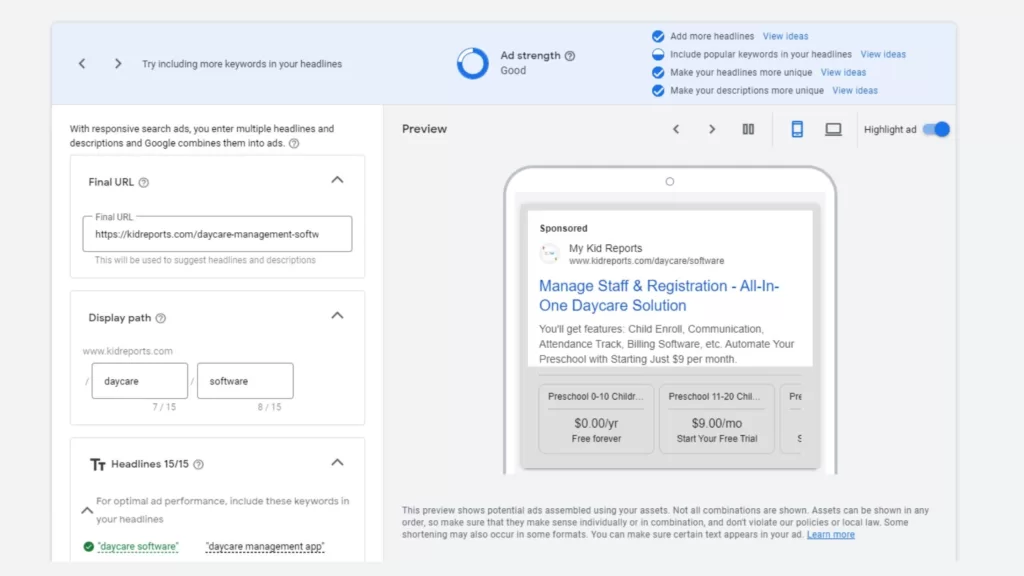Click green check next to daycare software keyword
This screenshot has height=576, width=1024.
[89, 547]
